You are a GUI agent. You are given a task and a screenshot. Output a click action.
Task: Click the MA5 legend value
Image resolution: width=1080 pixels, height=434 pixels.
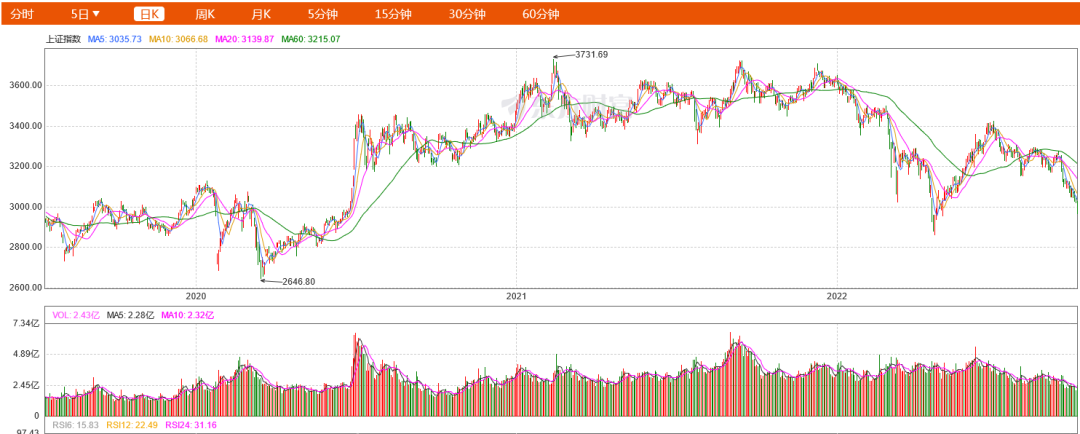(x=115, y=39)
